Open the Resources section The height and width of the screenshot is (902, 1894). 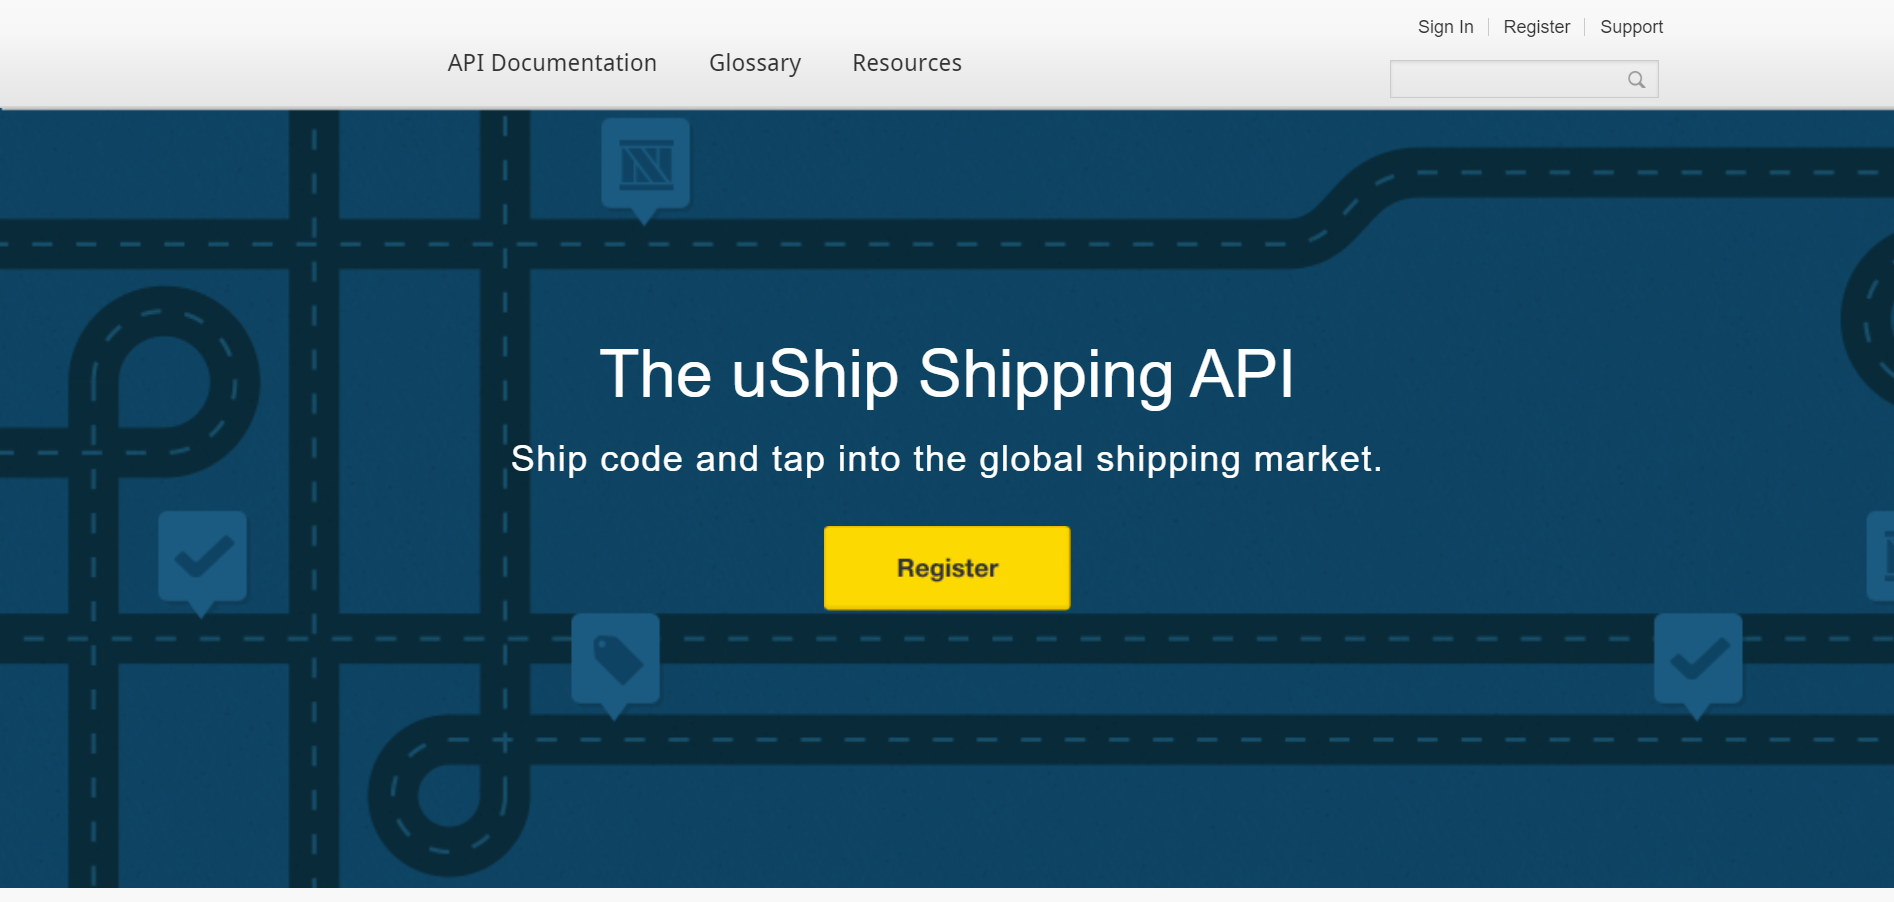pos(906,62)
